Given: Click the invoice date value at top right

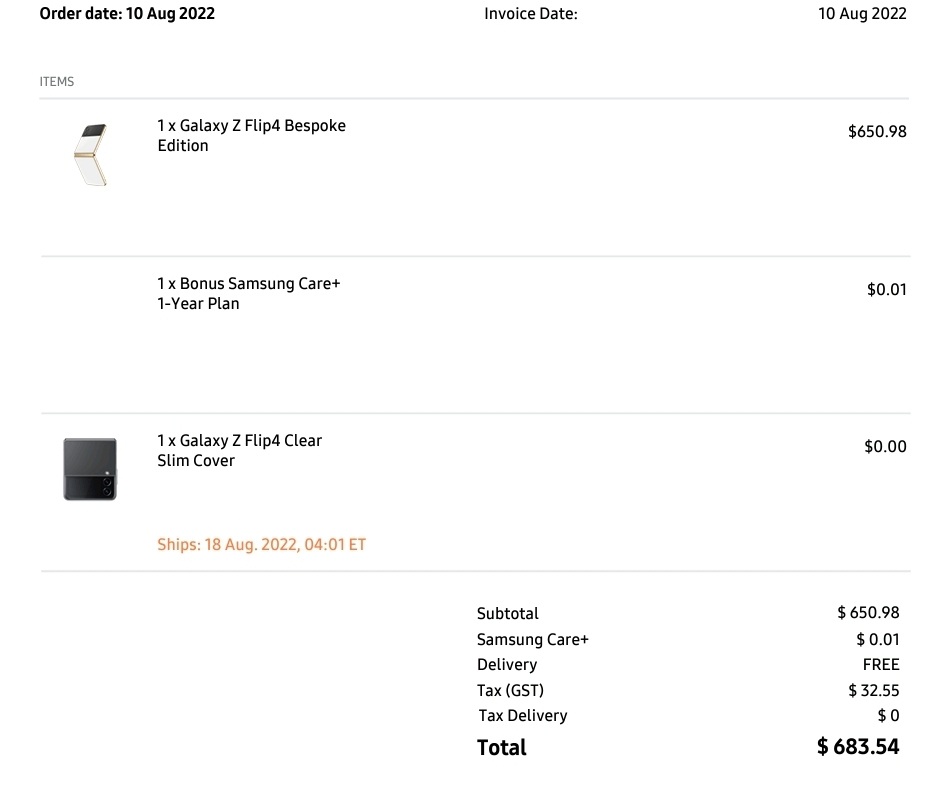Looking at the screenshot, I should coord(862,14).
